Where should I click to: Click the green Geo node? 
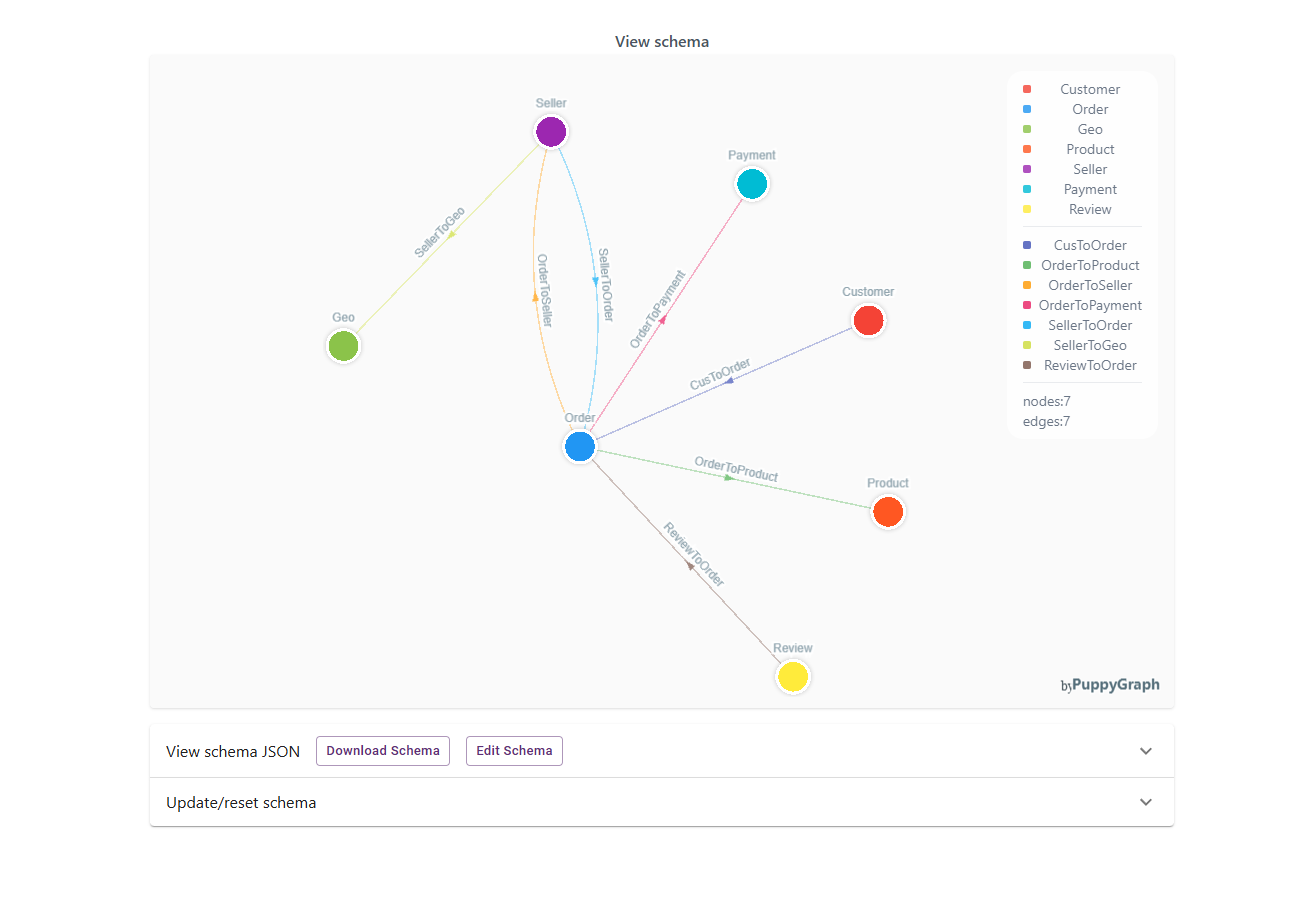(x=343, y=346)
